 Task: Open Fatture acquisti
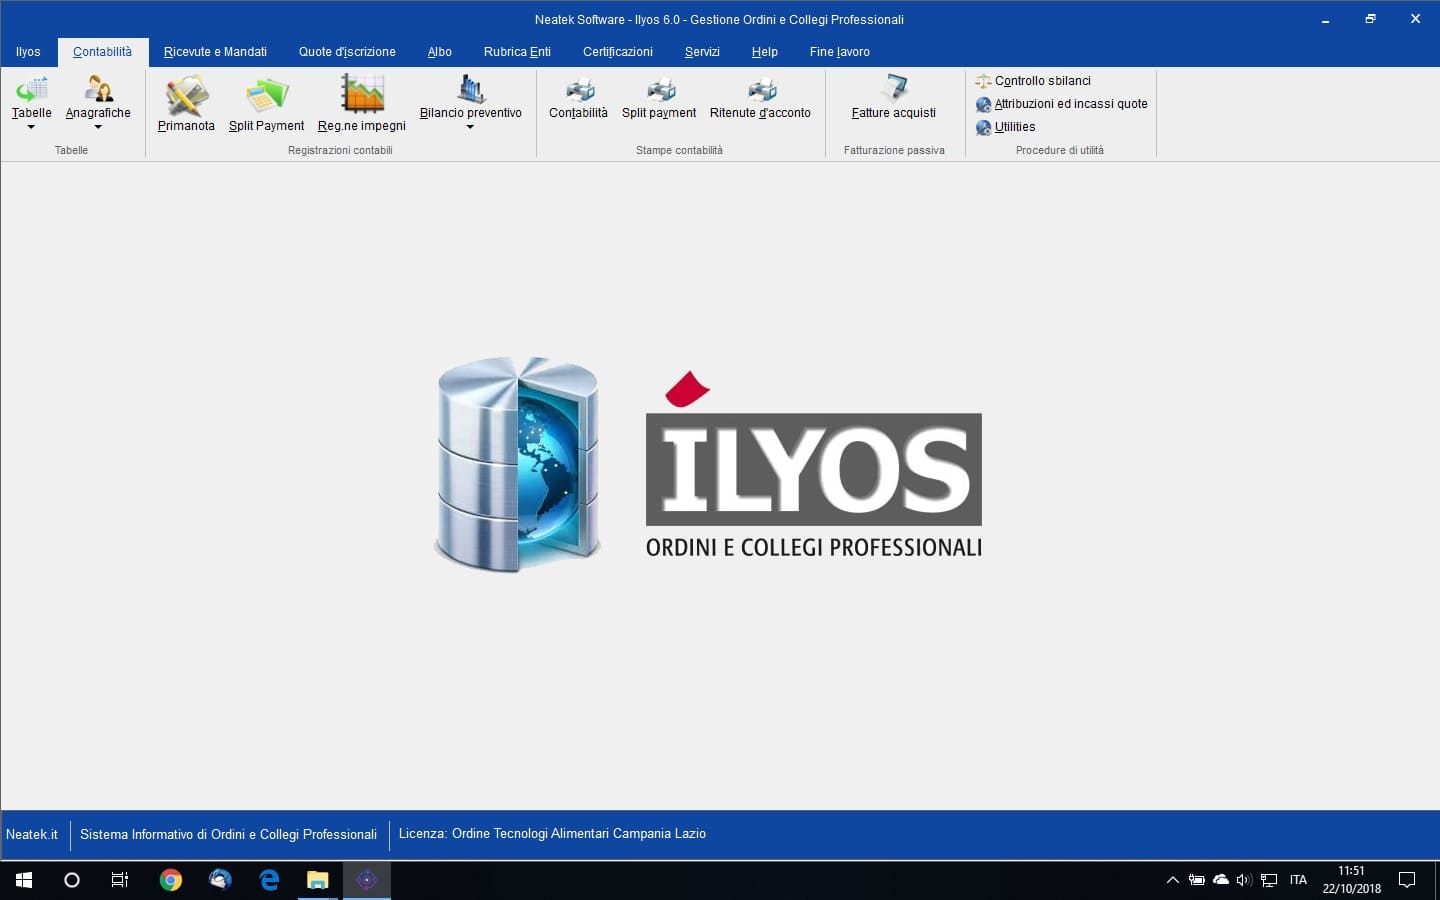894,98
